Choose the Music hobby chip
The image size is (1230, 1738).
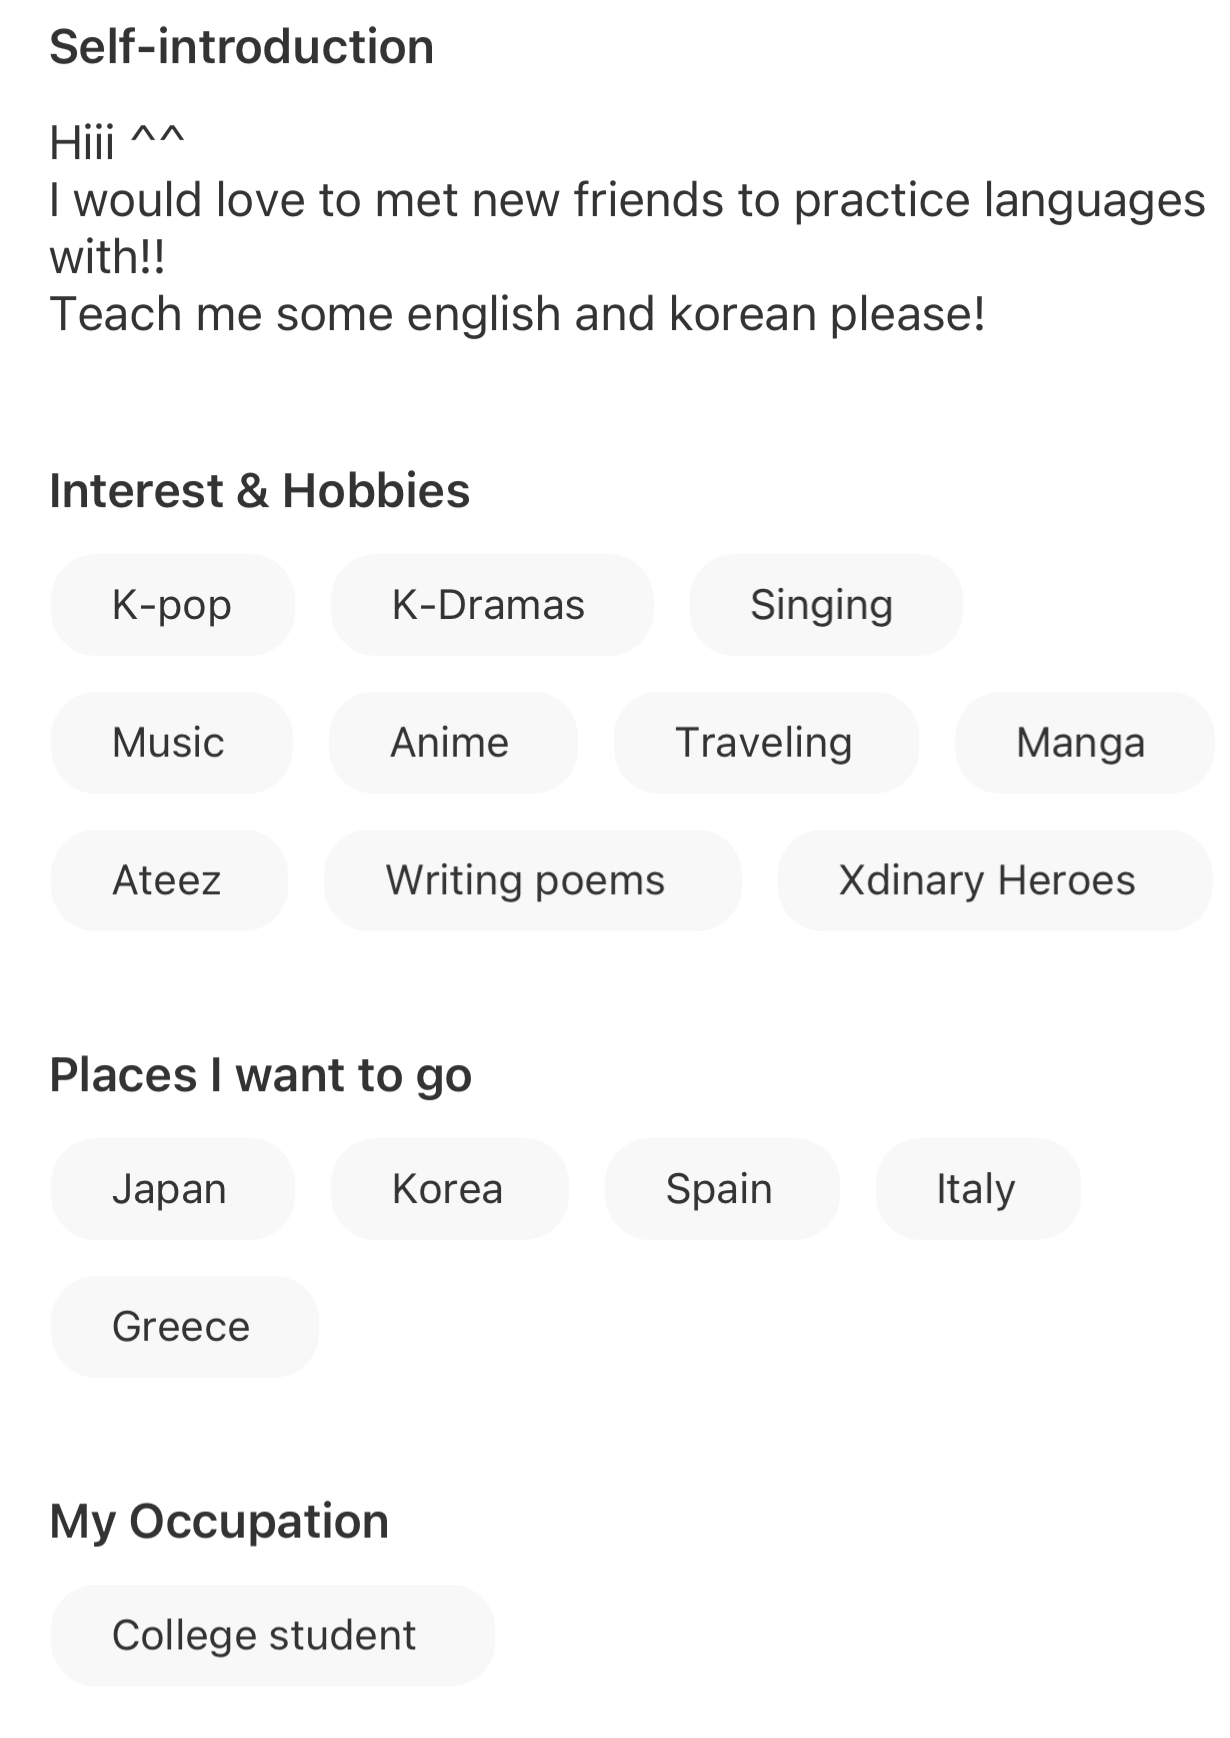[171, 743]
